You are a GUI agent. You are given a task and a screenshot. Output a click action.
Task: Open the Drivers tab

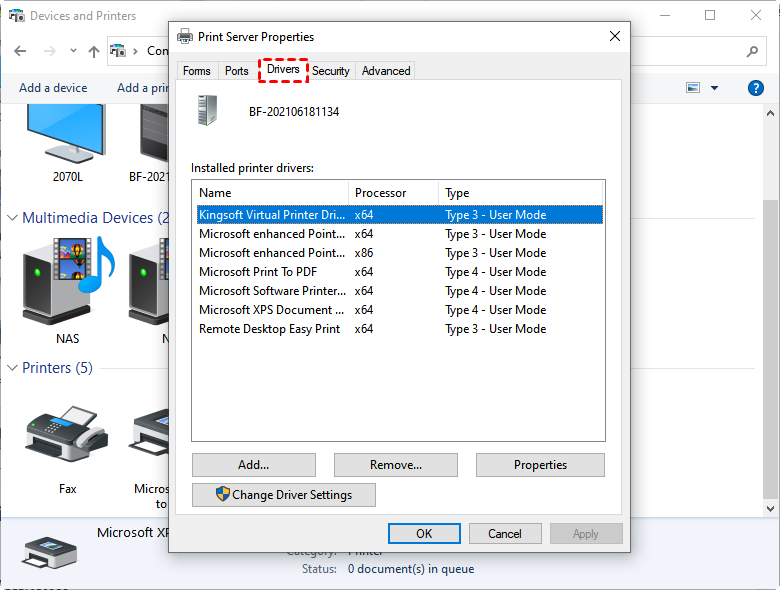pyautogui.click(x=283, y=69)
